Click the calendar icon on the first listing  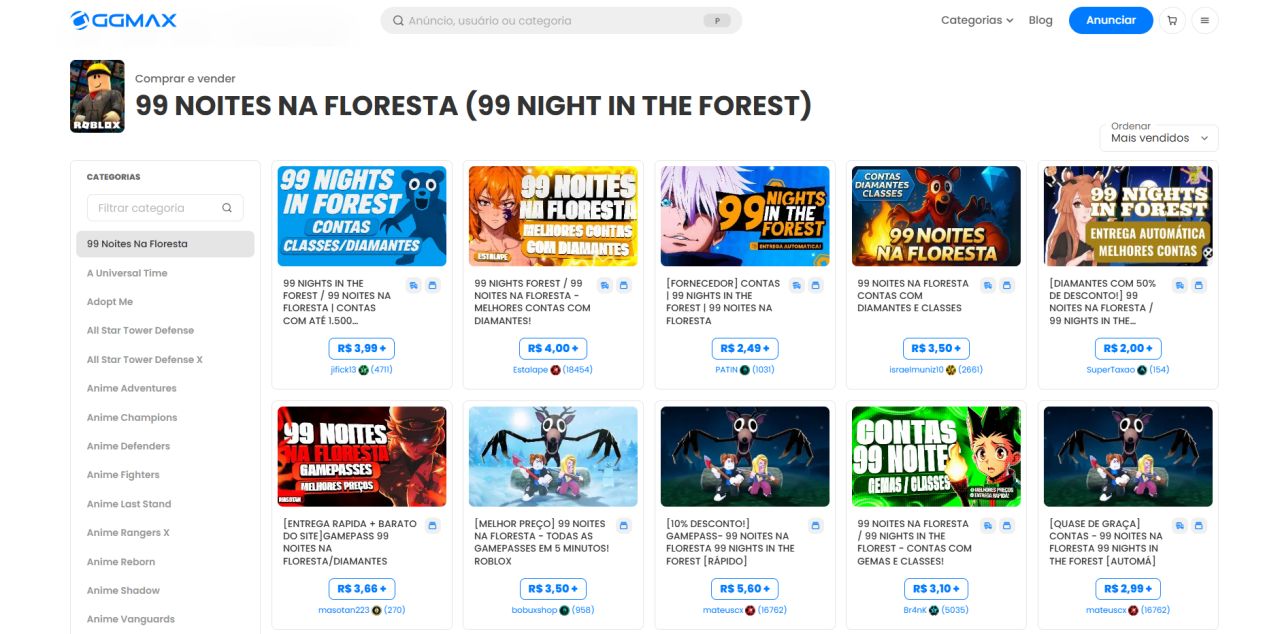[x=432, y=285]
